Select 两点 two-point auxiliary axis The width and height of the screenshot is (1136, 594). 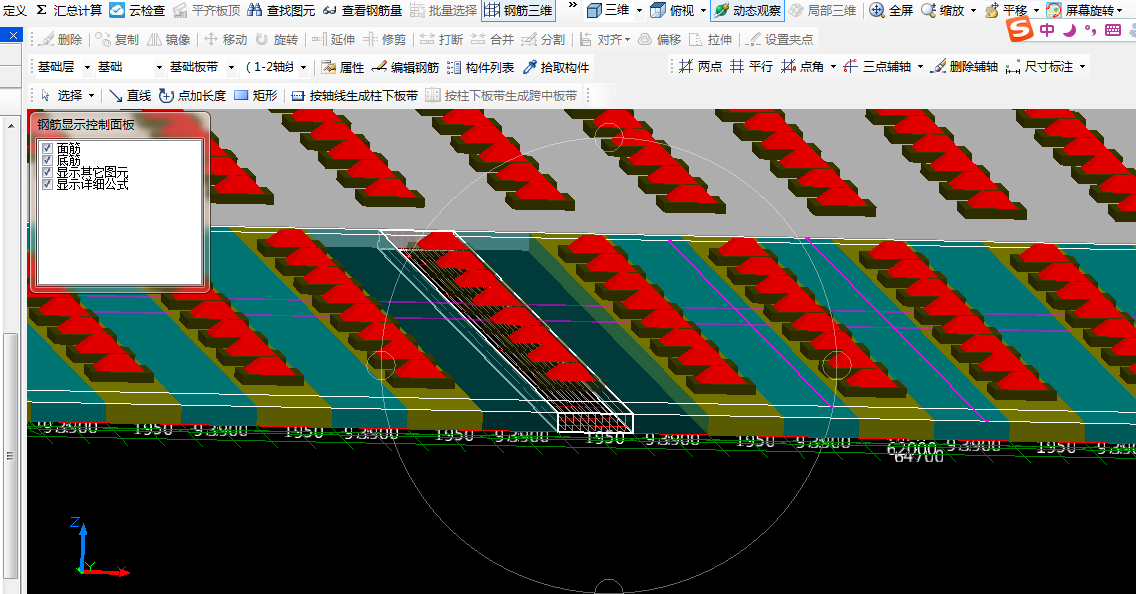pos(701,66)
